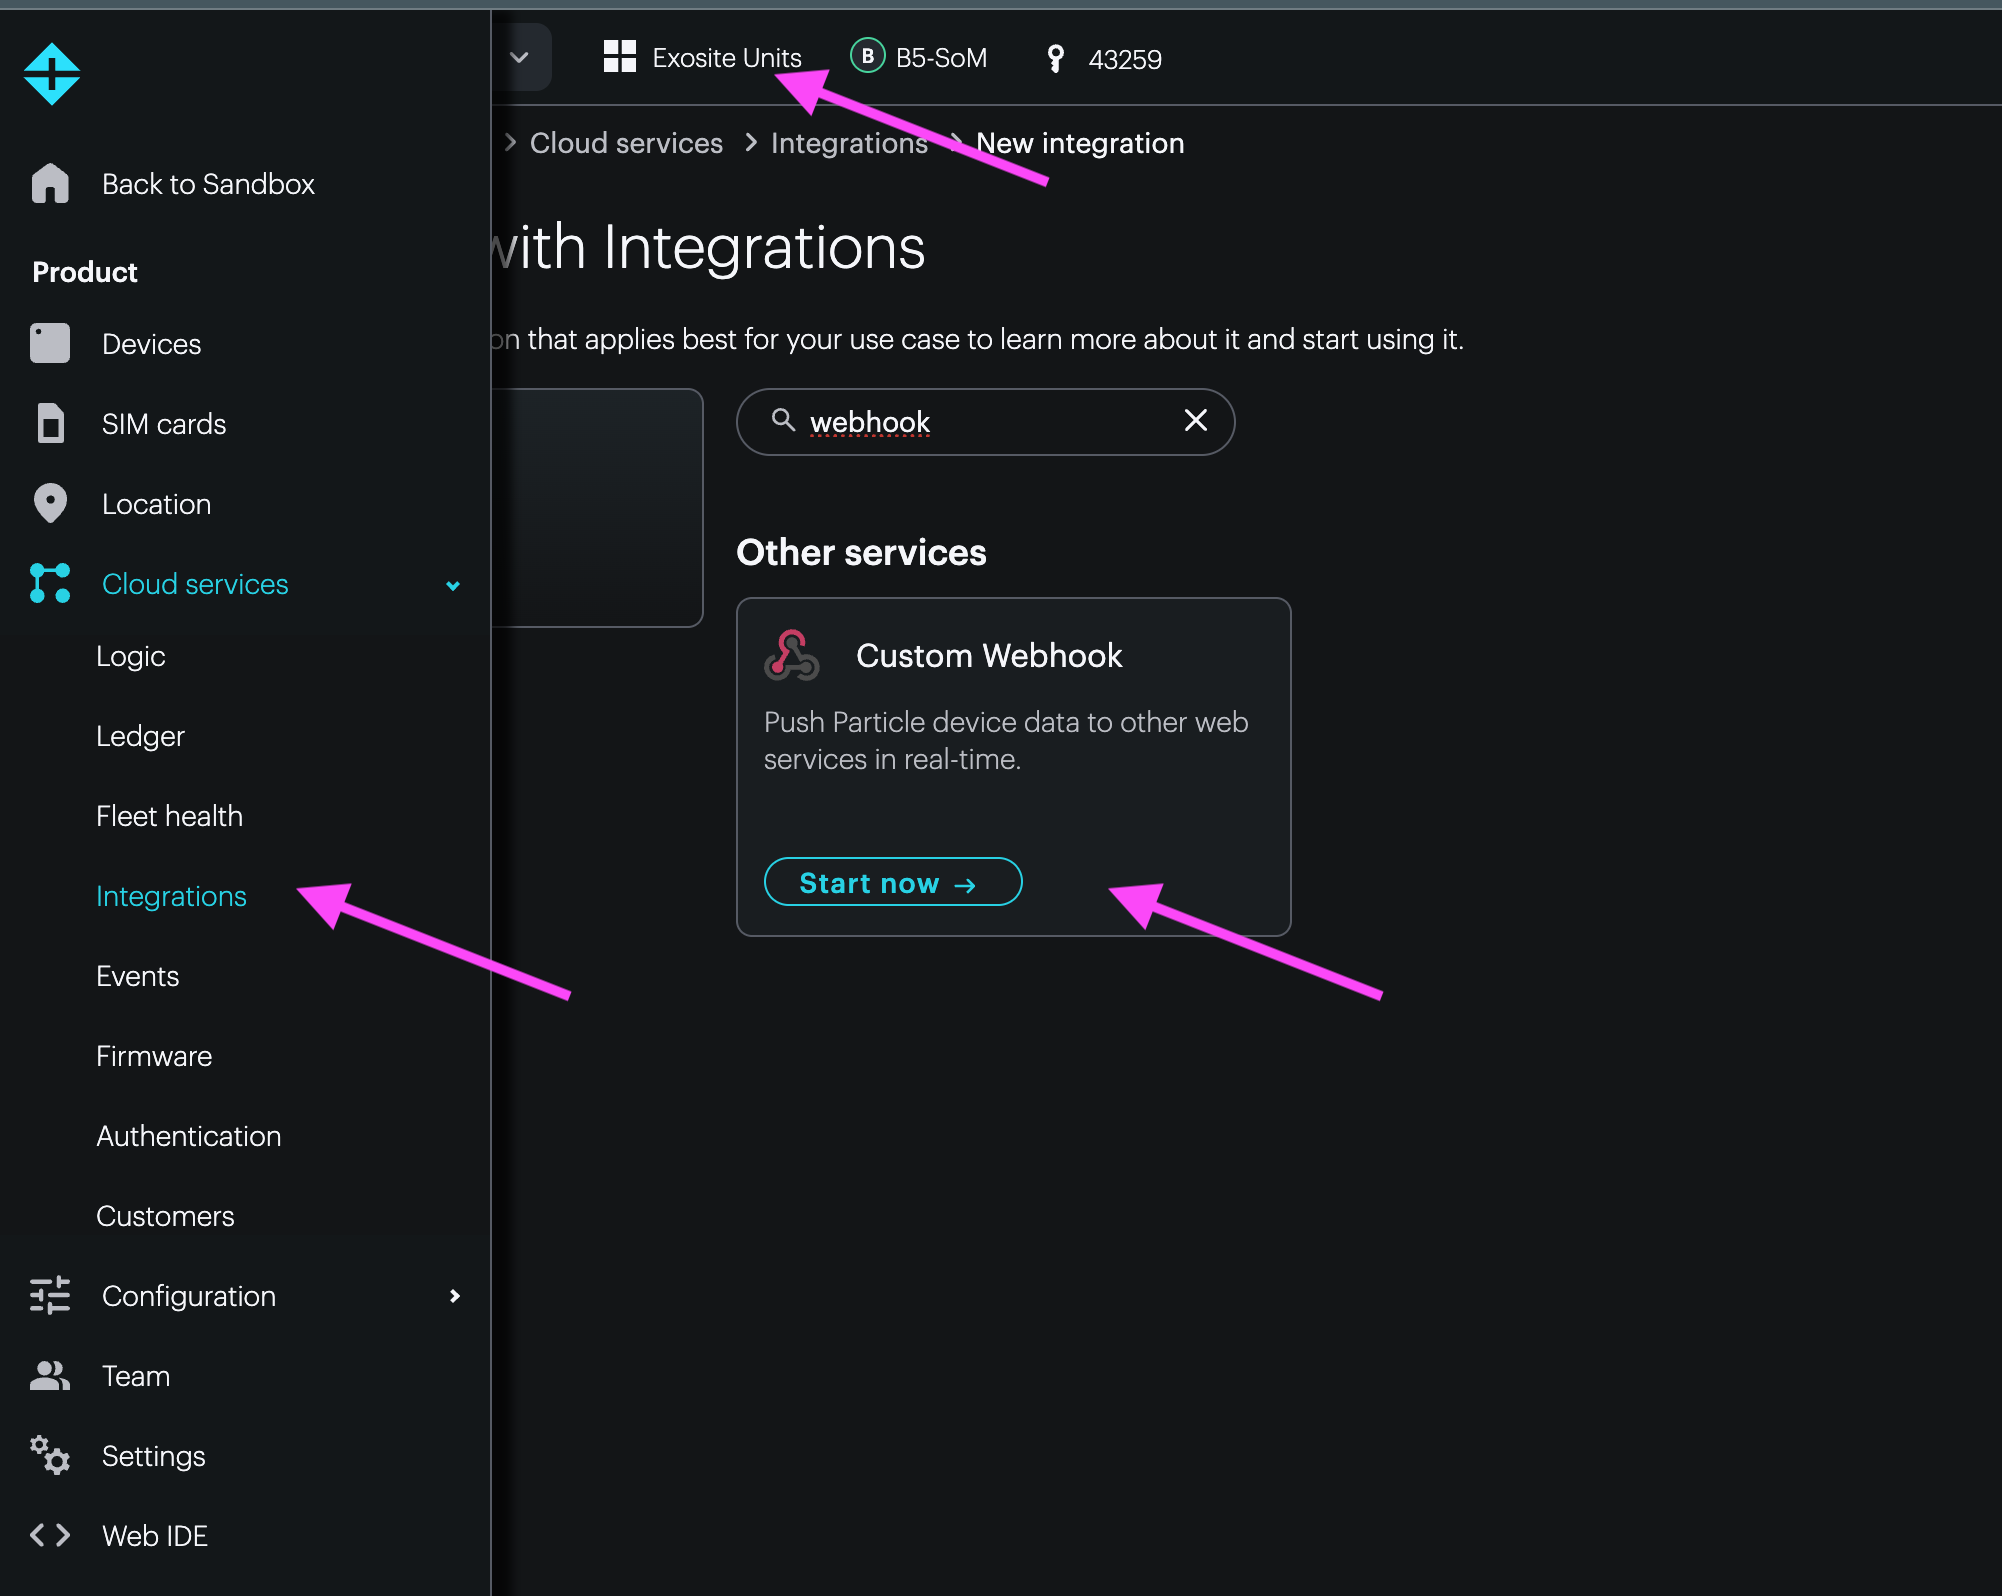Select Integrations in the sidebar
The width and height of the screenshot is (2002, 1596).
pyautogui.click(x=171, y=896)
